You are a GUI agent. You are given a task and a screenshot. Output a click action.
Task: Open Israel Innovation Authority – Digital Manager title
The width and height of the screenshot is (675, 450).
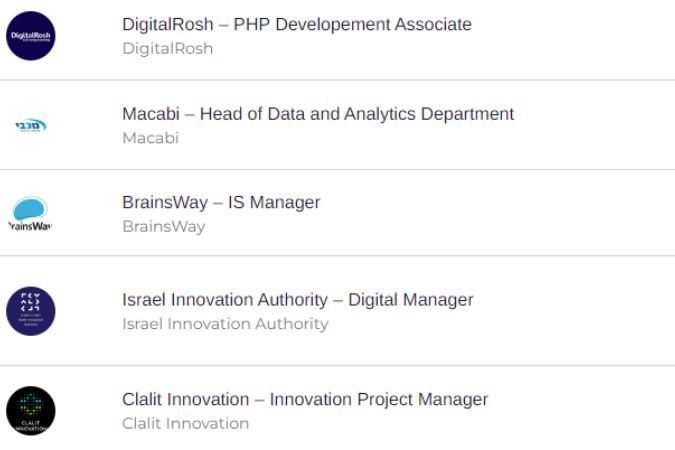pyautogui.click(x=297, y=300)
